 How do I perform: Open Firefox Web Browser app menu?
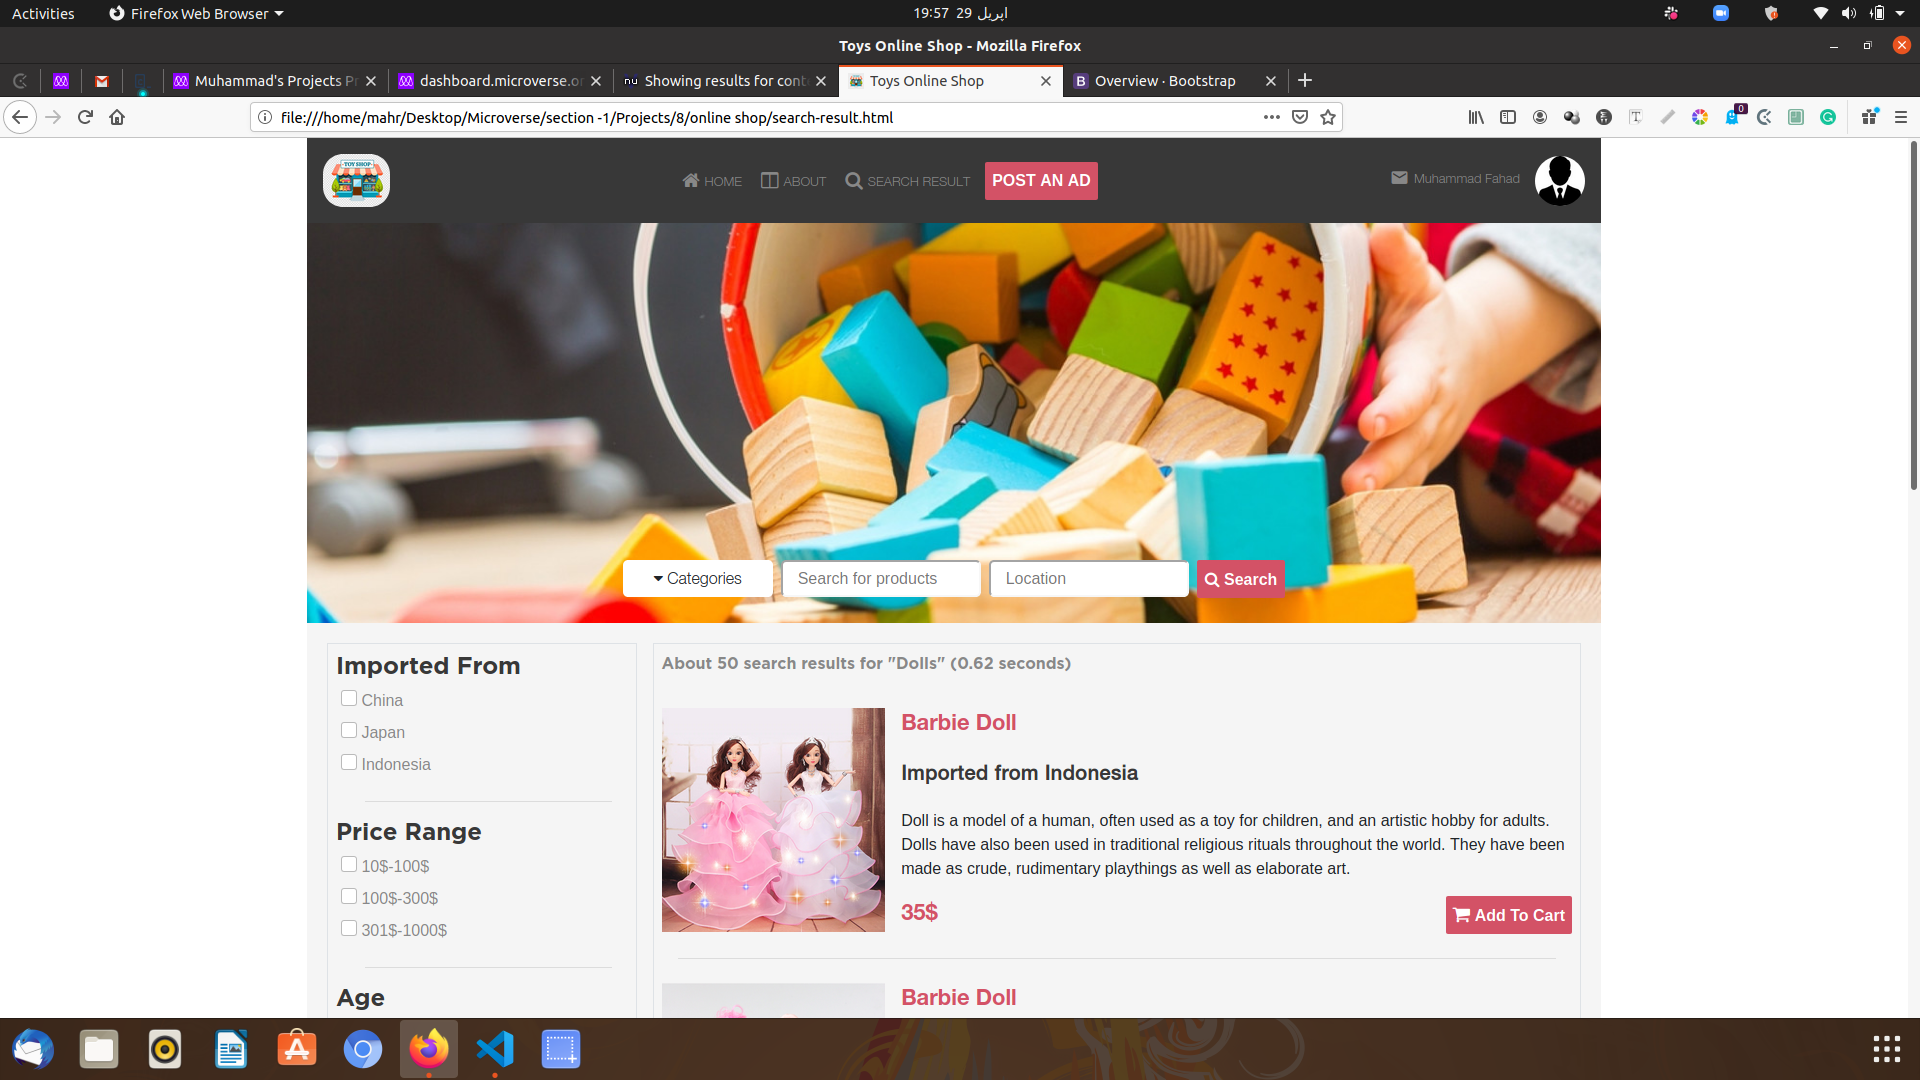click(196, 13)
